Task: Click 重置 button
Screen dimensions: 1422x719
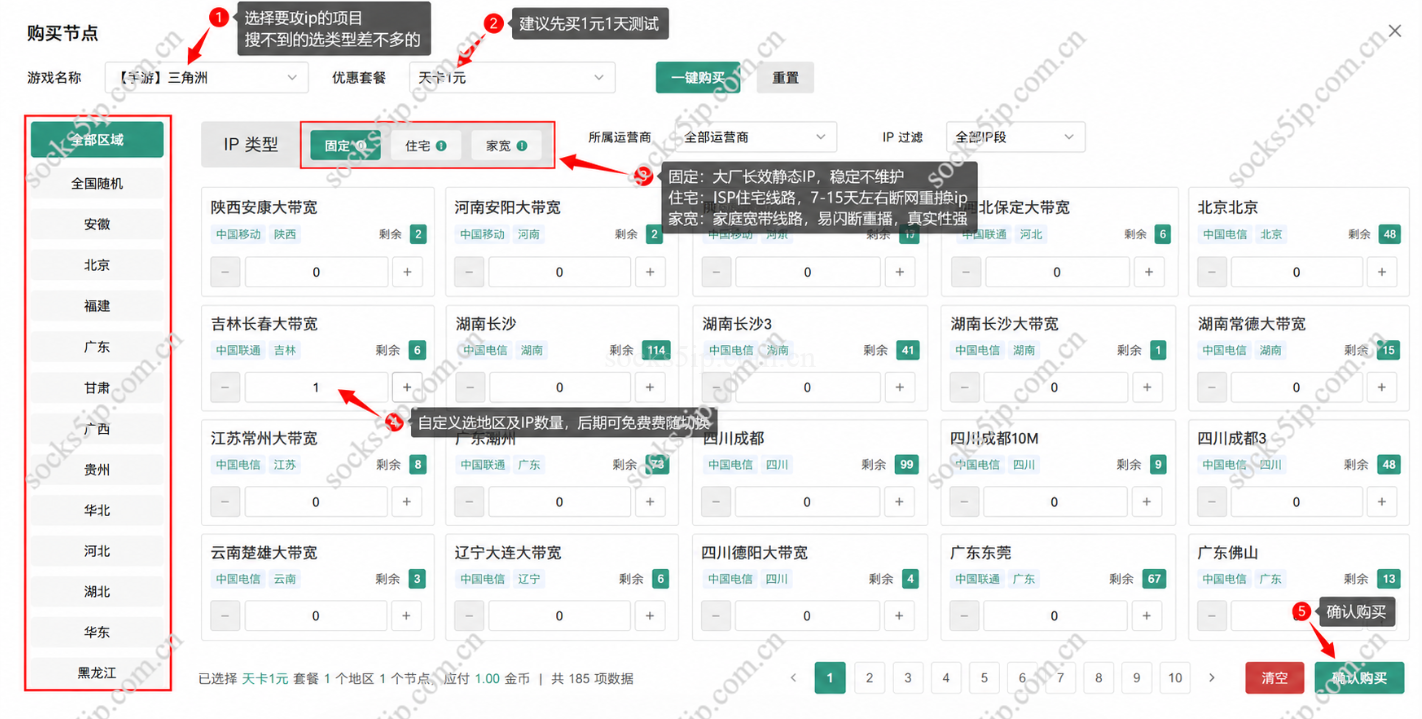Action: pos(785,78)
